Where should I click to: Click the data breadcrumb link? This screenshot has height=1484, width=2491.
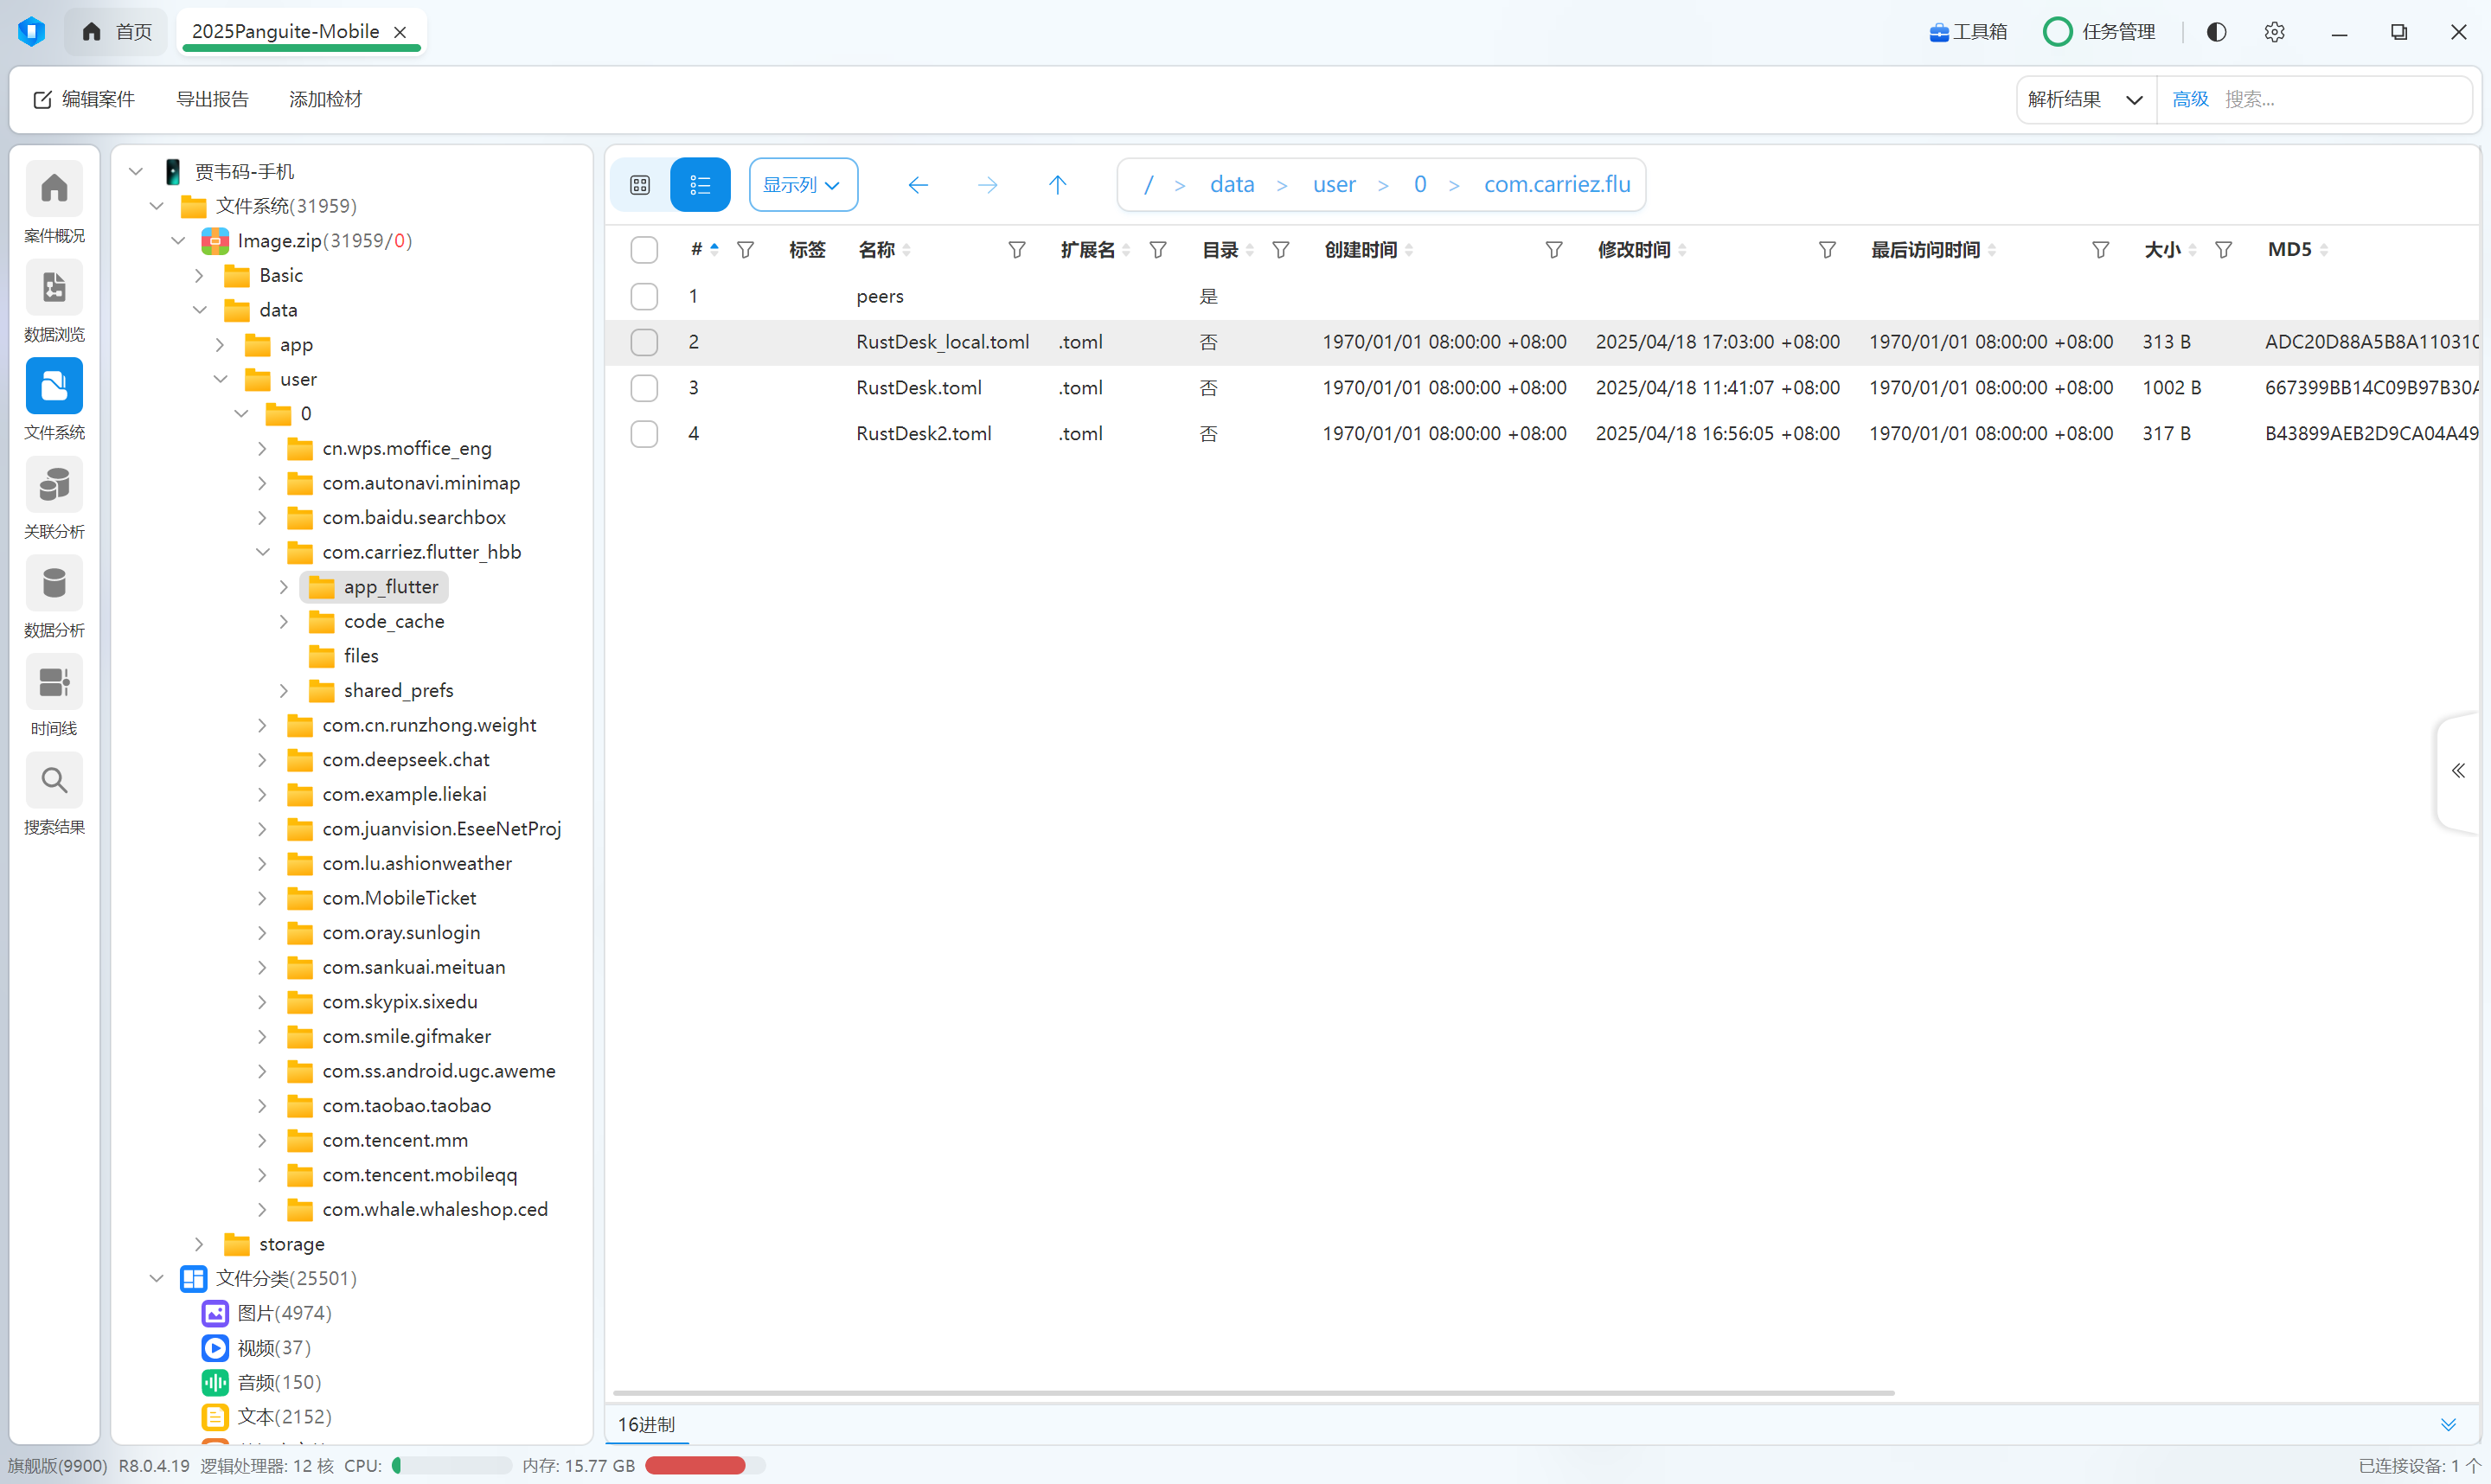point(1231,185)
